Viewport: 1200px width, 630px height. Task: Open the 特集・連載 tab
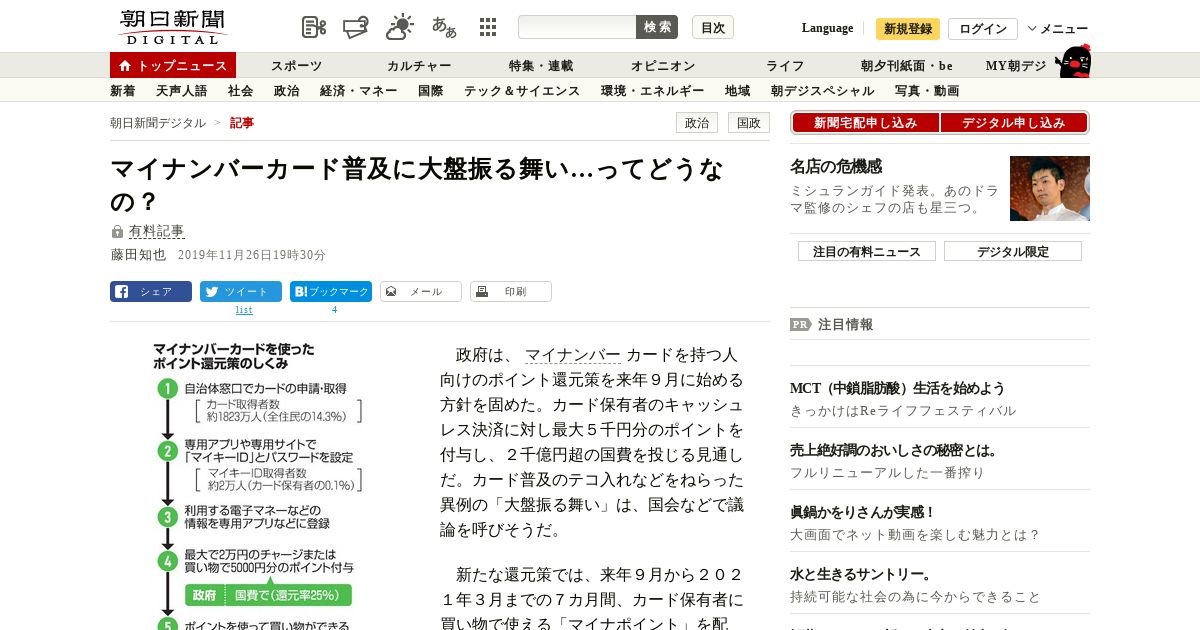[541, 66]
